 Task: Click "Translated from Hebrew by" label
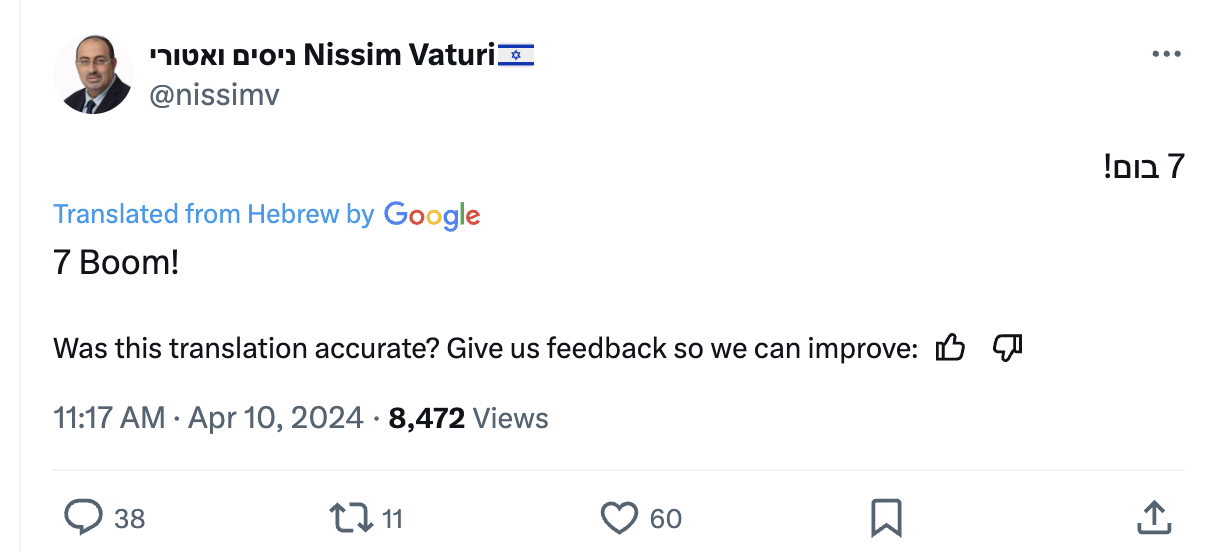[213, 214]
